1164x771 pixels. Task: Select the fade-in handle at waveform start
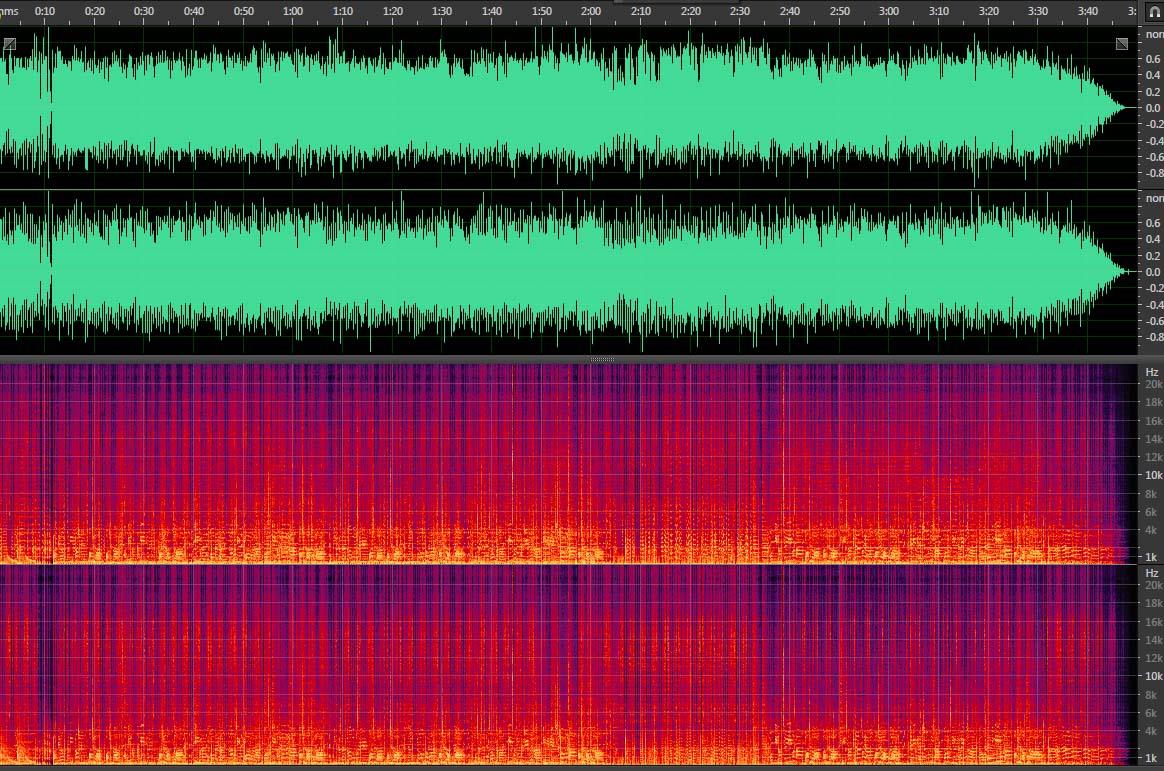coord(9,45)
